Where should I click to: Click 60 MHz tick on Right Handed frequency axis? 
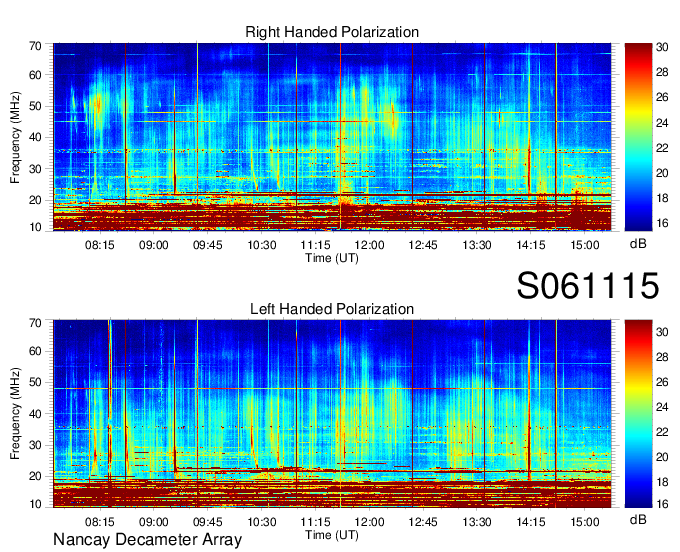(x=35, y=75)
